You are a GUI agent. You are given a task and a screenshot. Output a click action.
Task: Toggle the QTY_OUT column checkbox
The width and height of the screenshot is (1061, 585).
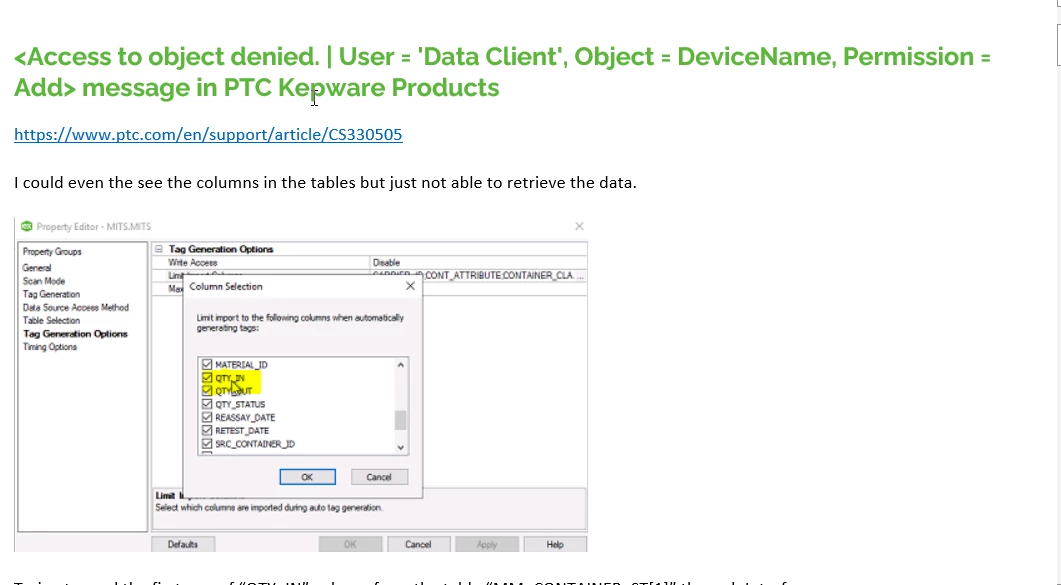[x=207, y=391]
